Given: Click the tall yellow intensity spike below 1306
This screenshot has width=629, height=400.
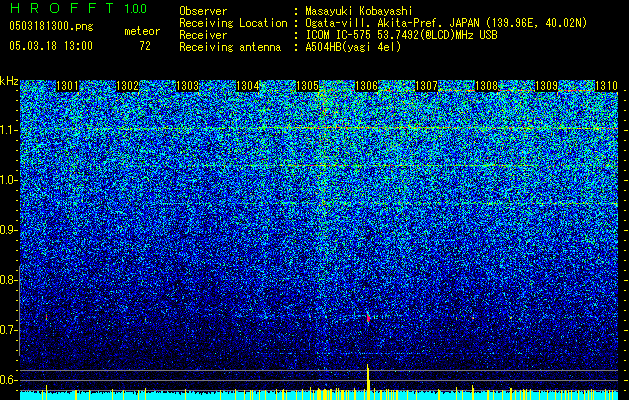Looking at the screenshot, I should 368,382.
